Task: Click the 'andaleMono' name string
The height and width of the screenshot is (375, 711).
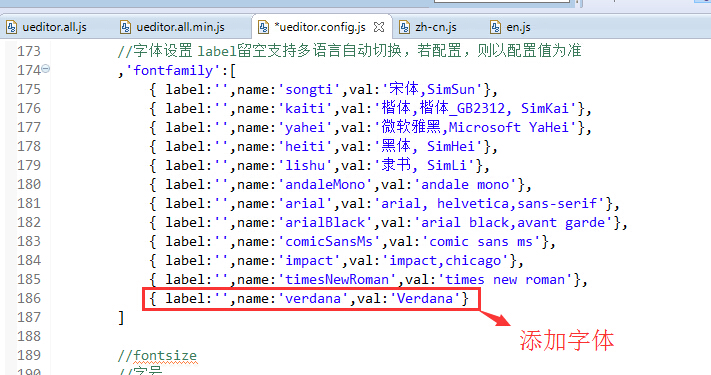Action: tap(325, 185)
